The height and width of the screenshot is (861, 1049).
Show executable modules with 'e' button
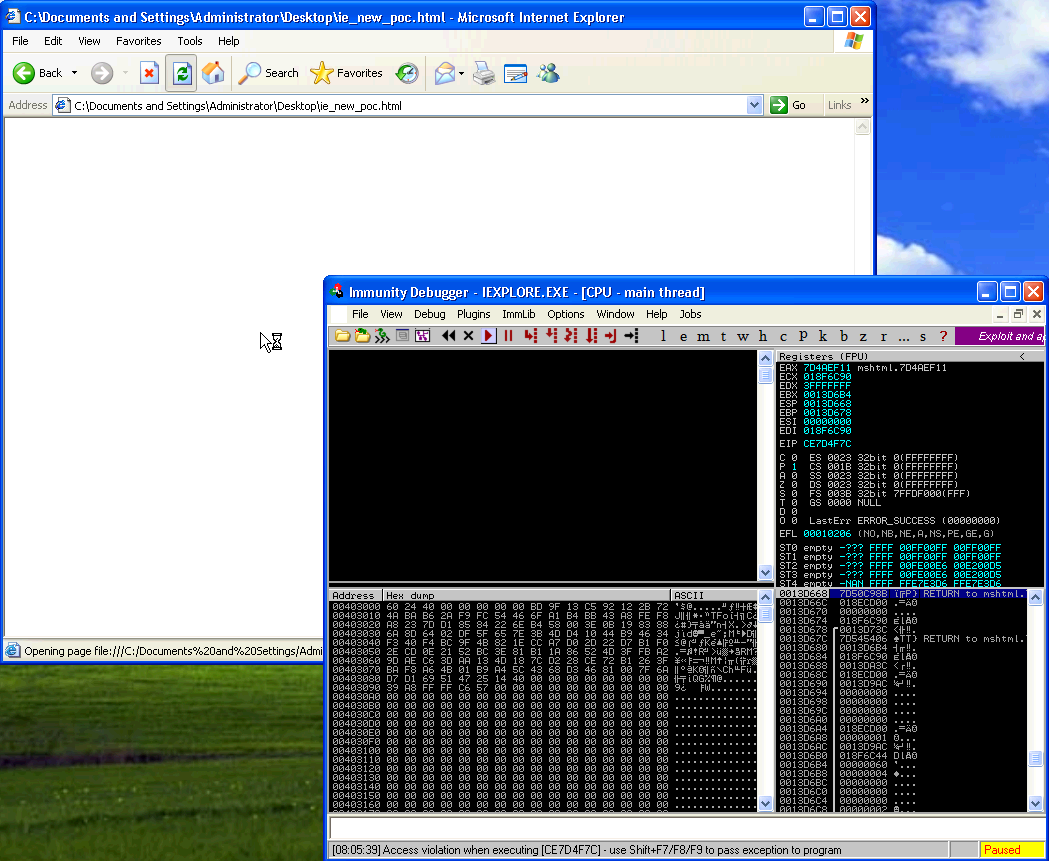683,336
